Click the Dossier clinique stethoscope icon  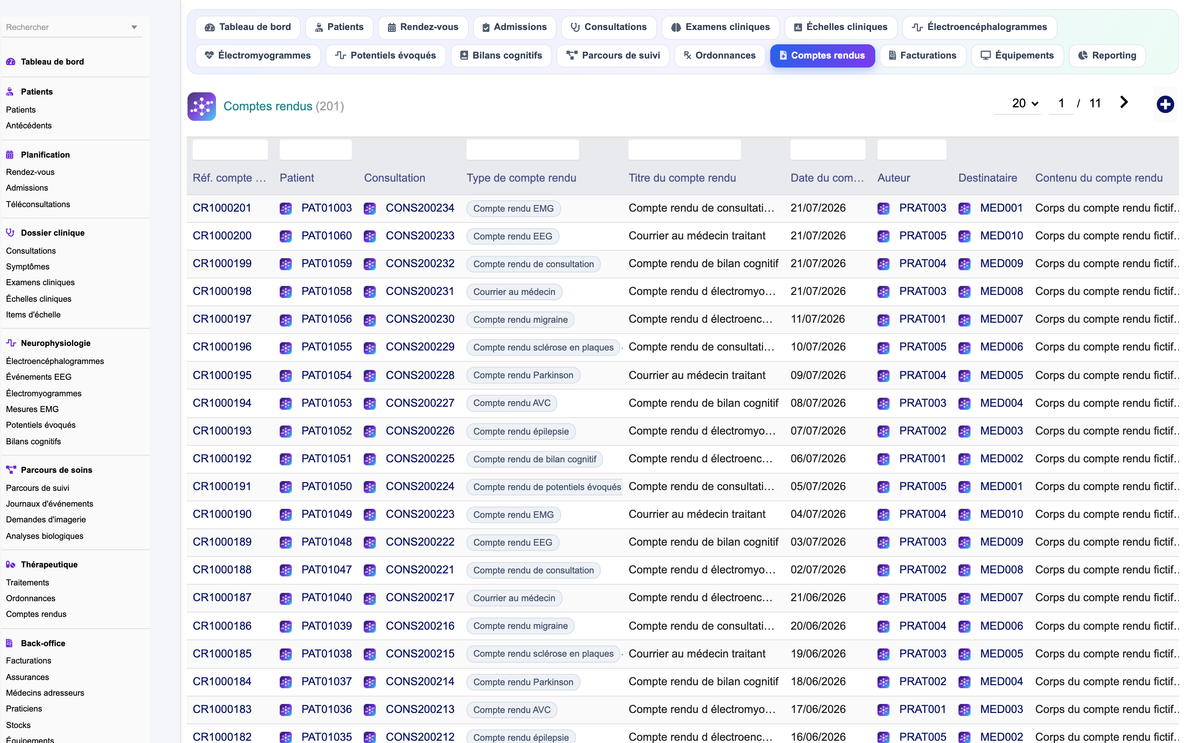tap(11, 232)
